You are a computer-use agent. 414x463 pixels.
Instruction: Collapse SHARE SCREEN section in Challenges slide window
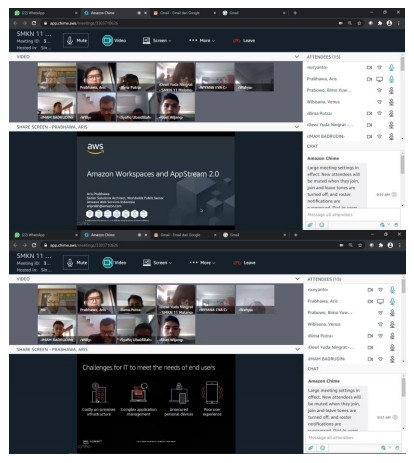pos(297,349)
